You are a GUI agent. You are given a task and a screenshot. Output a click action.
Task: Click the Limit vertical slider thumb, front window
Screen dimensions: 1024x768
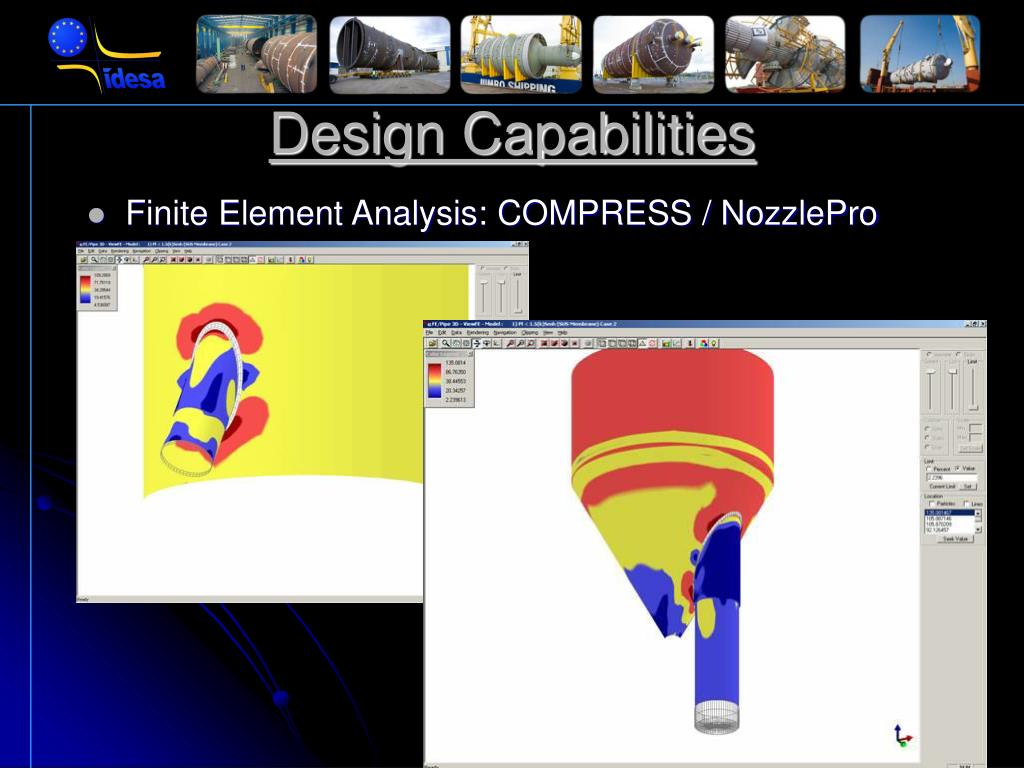click(973, 407)
